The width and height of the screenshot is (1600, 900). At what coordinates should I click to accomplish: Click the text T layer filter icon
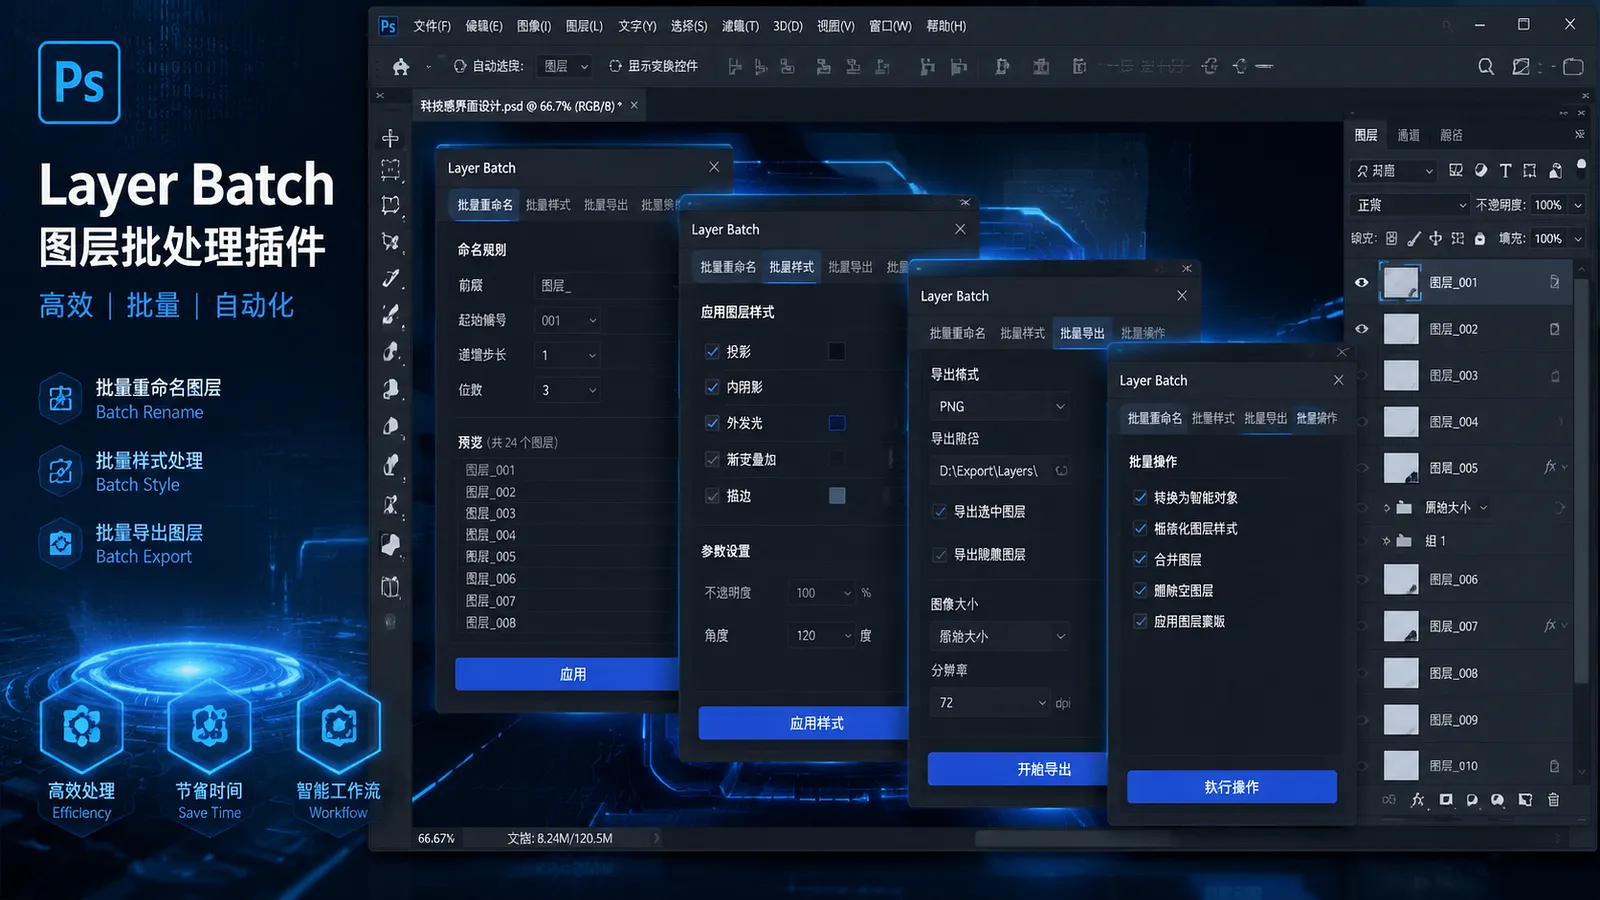point(1505,171)
